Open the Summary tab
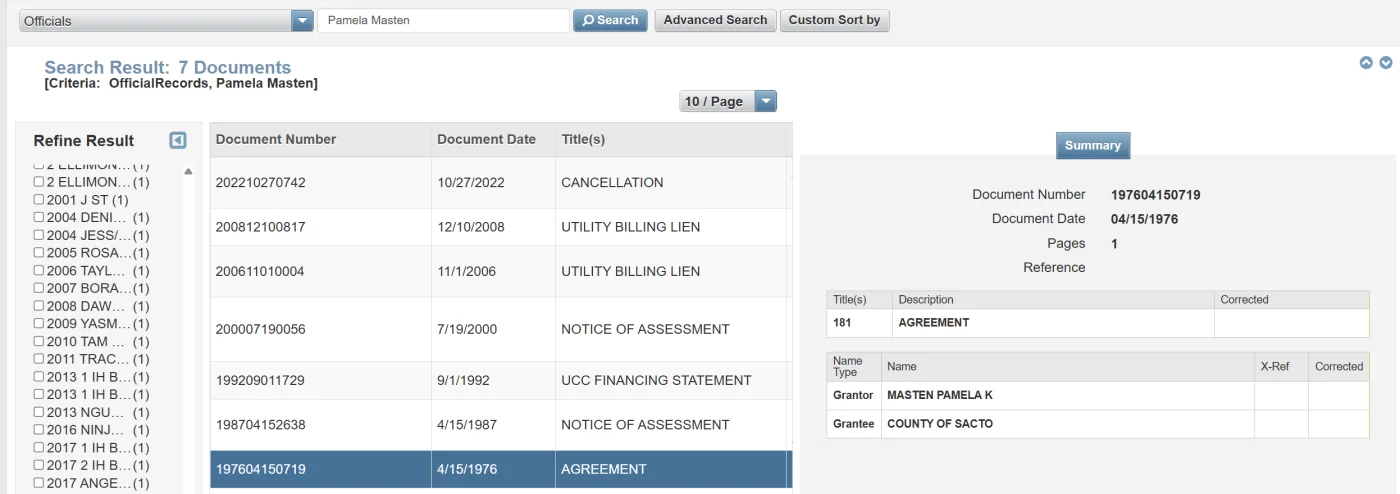The width and height of the screenshot is (1400, 494). point(1092,146)
